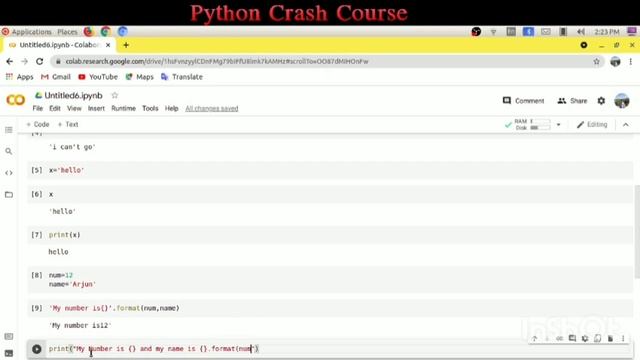Open the File menu

tap(38, 108)
